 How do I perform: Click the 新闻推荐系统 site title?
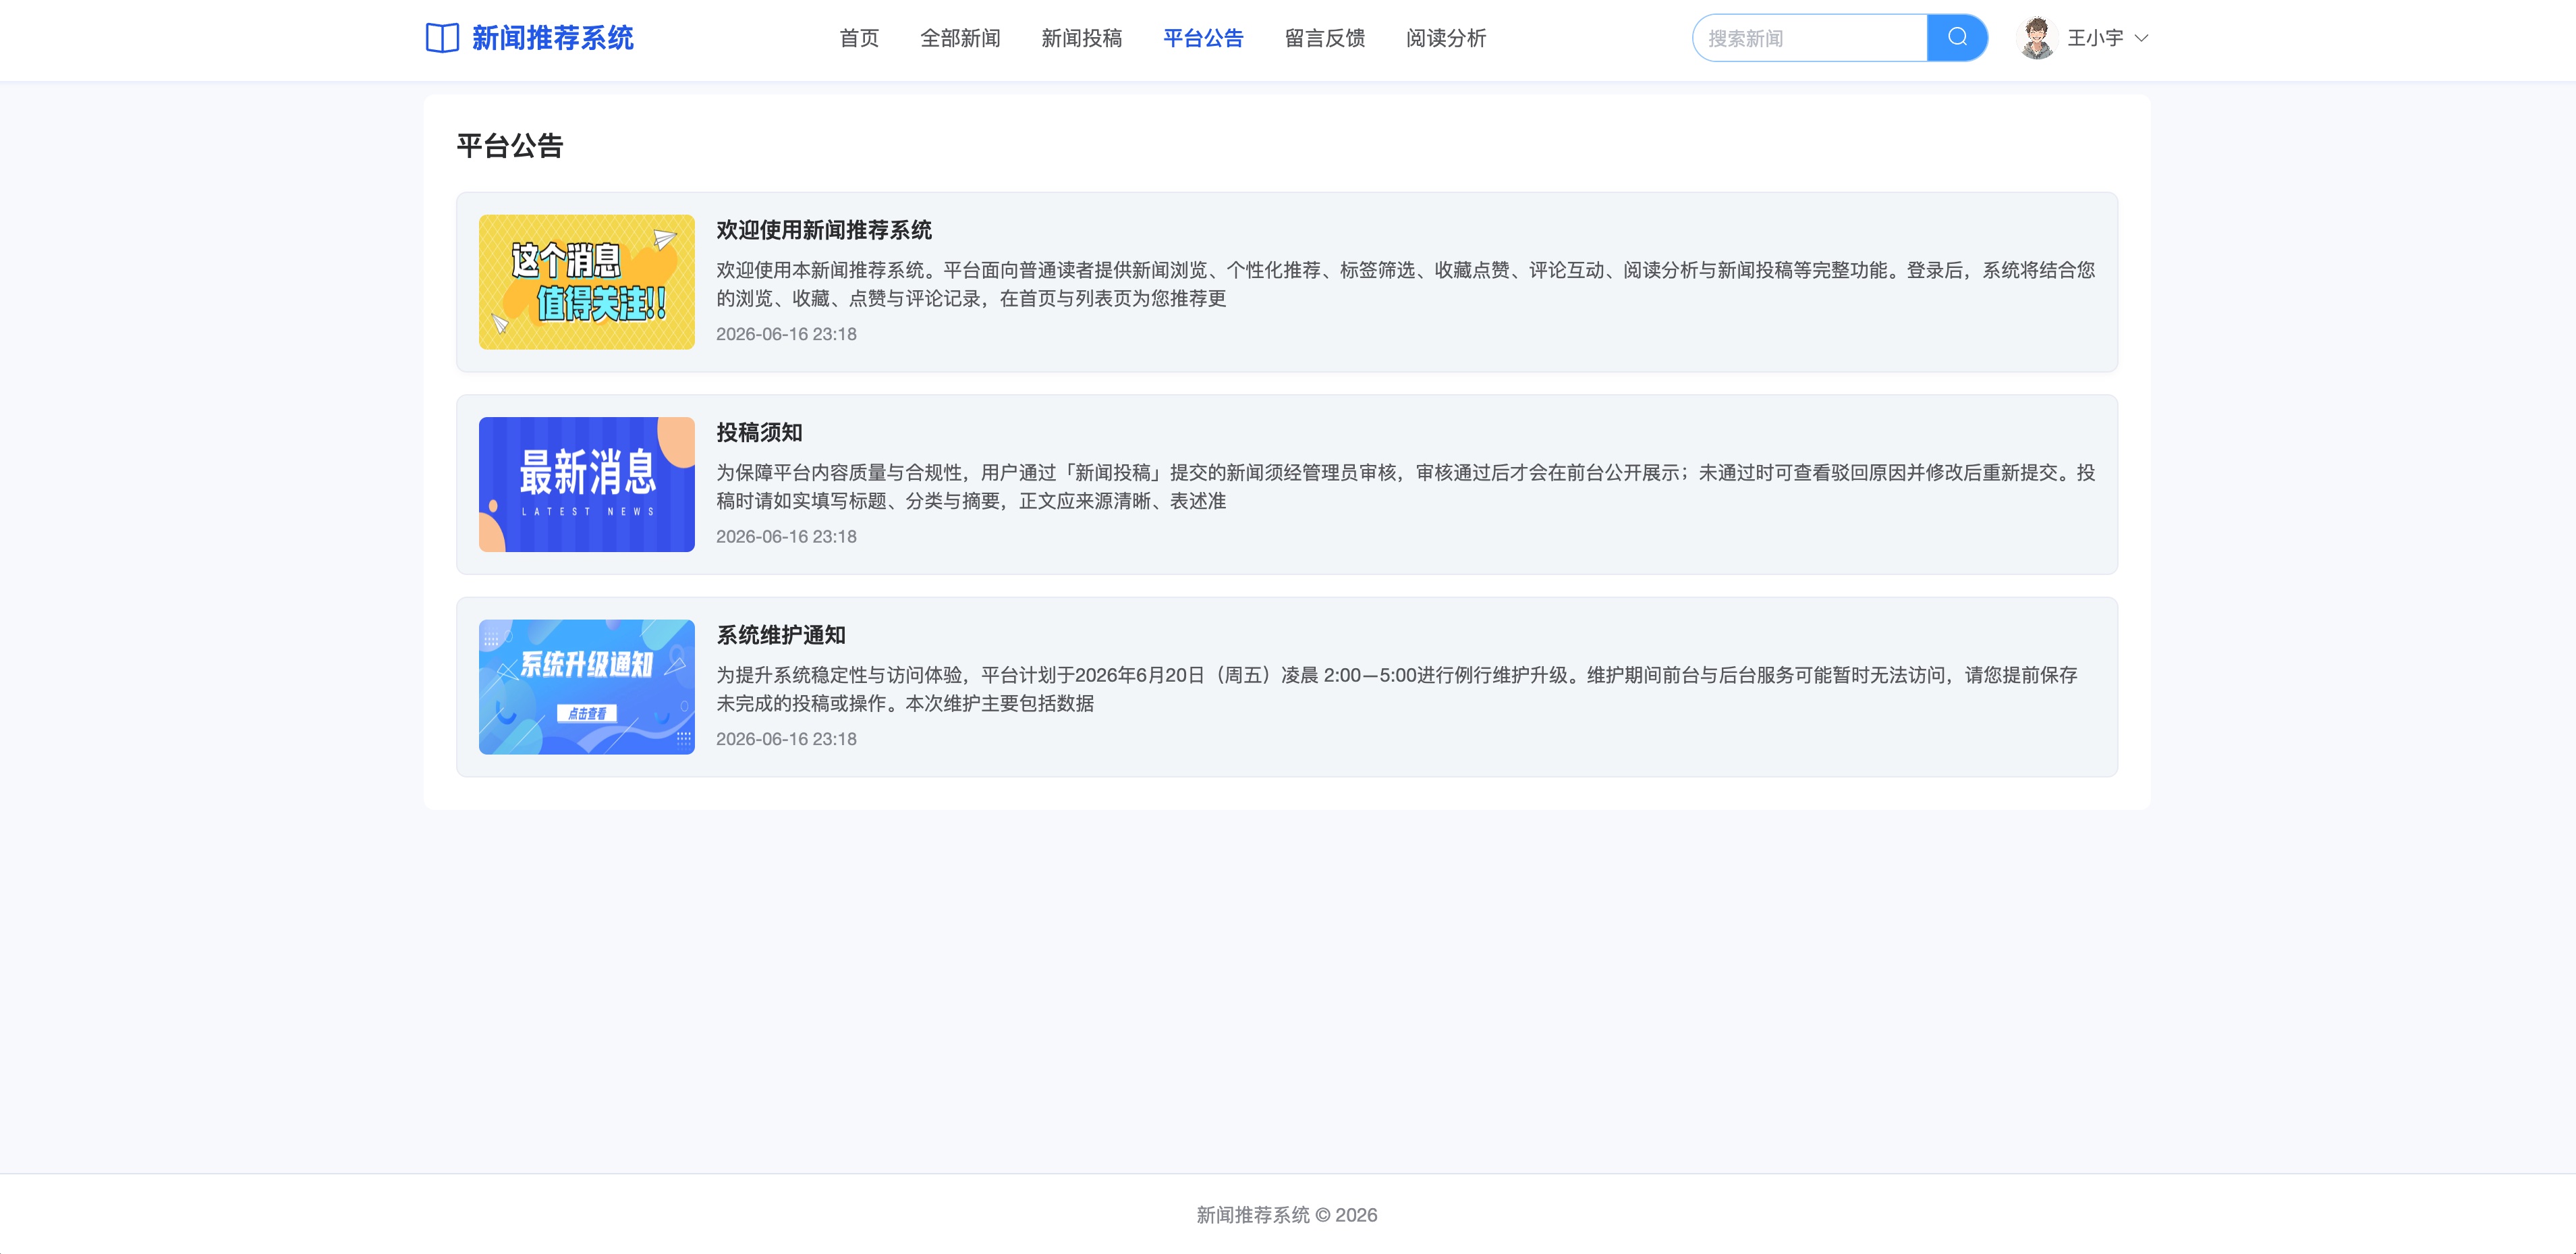pyautogui.click(x=552, y=38)
